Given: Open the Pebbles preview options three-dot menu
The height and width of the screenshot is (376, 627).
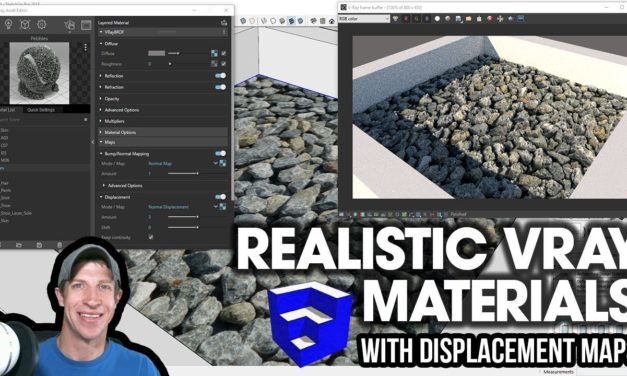Looking at the screenshot, I should pyautogui.click(x=85, y=47).
